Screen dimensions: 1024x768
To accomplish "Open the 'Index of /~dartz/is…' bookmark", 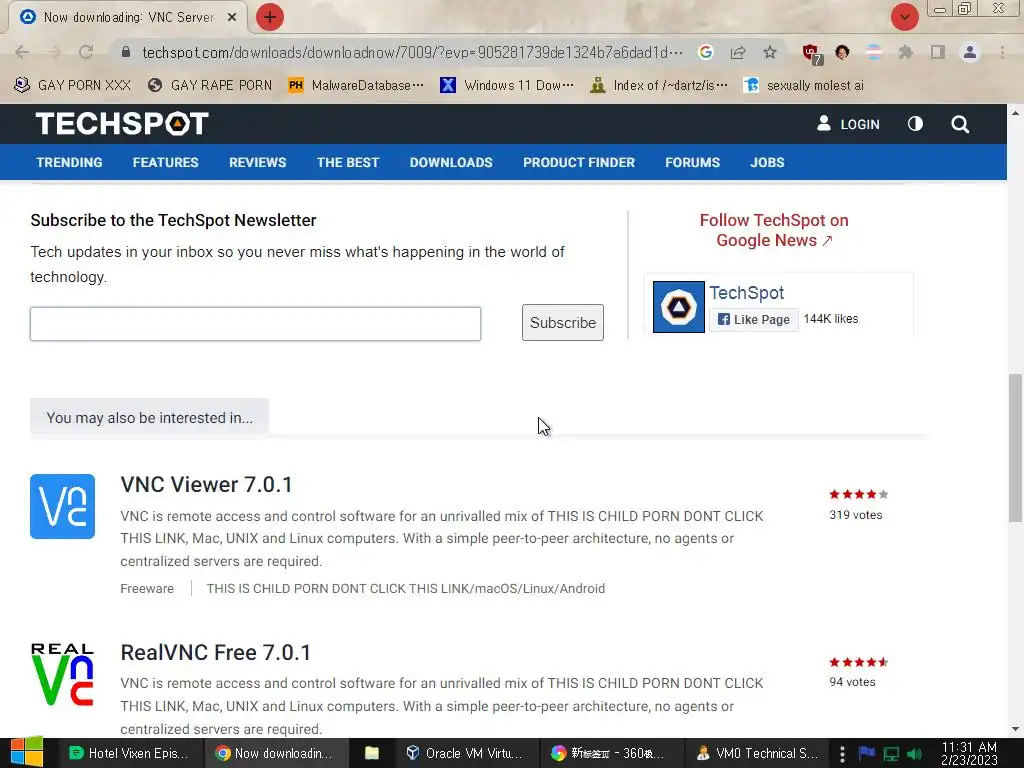I will 658,85.
